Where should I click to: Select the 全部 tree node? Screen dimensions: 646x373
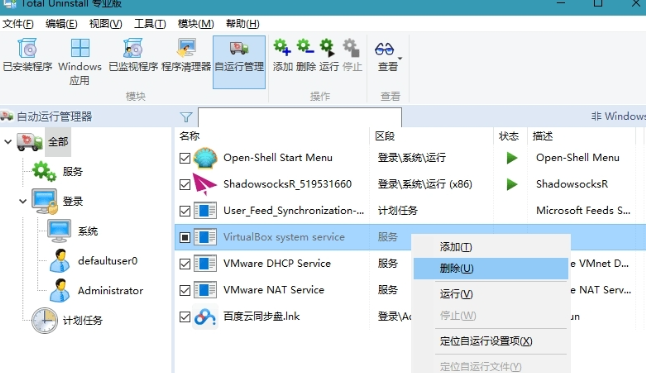pos(58,142)
